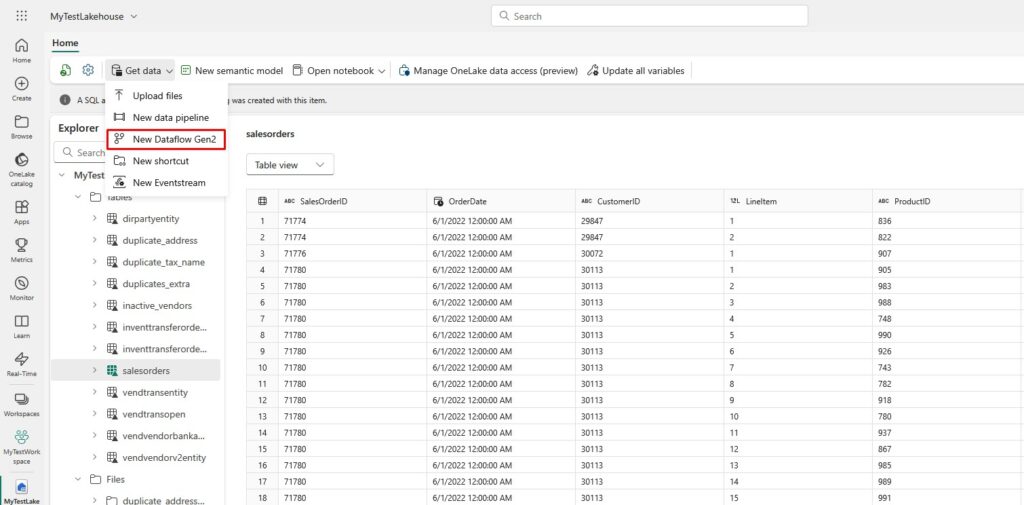Switch to the Home tab
Screen dimensions: 1024x505
[x=65, y=43]
